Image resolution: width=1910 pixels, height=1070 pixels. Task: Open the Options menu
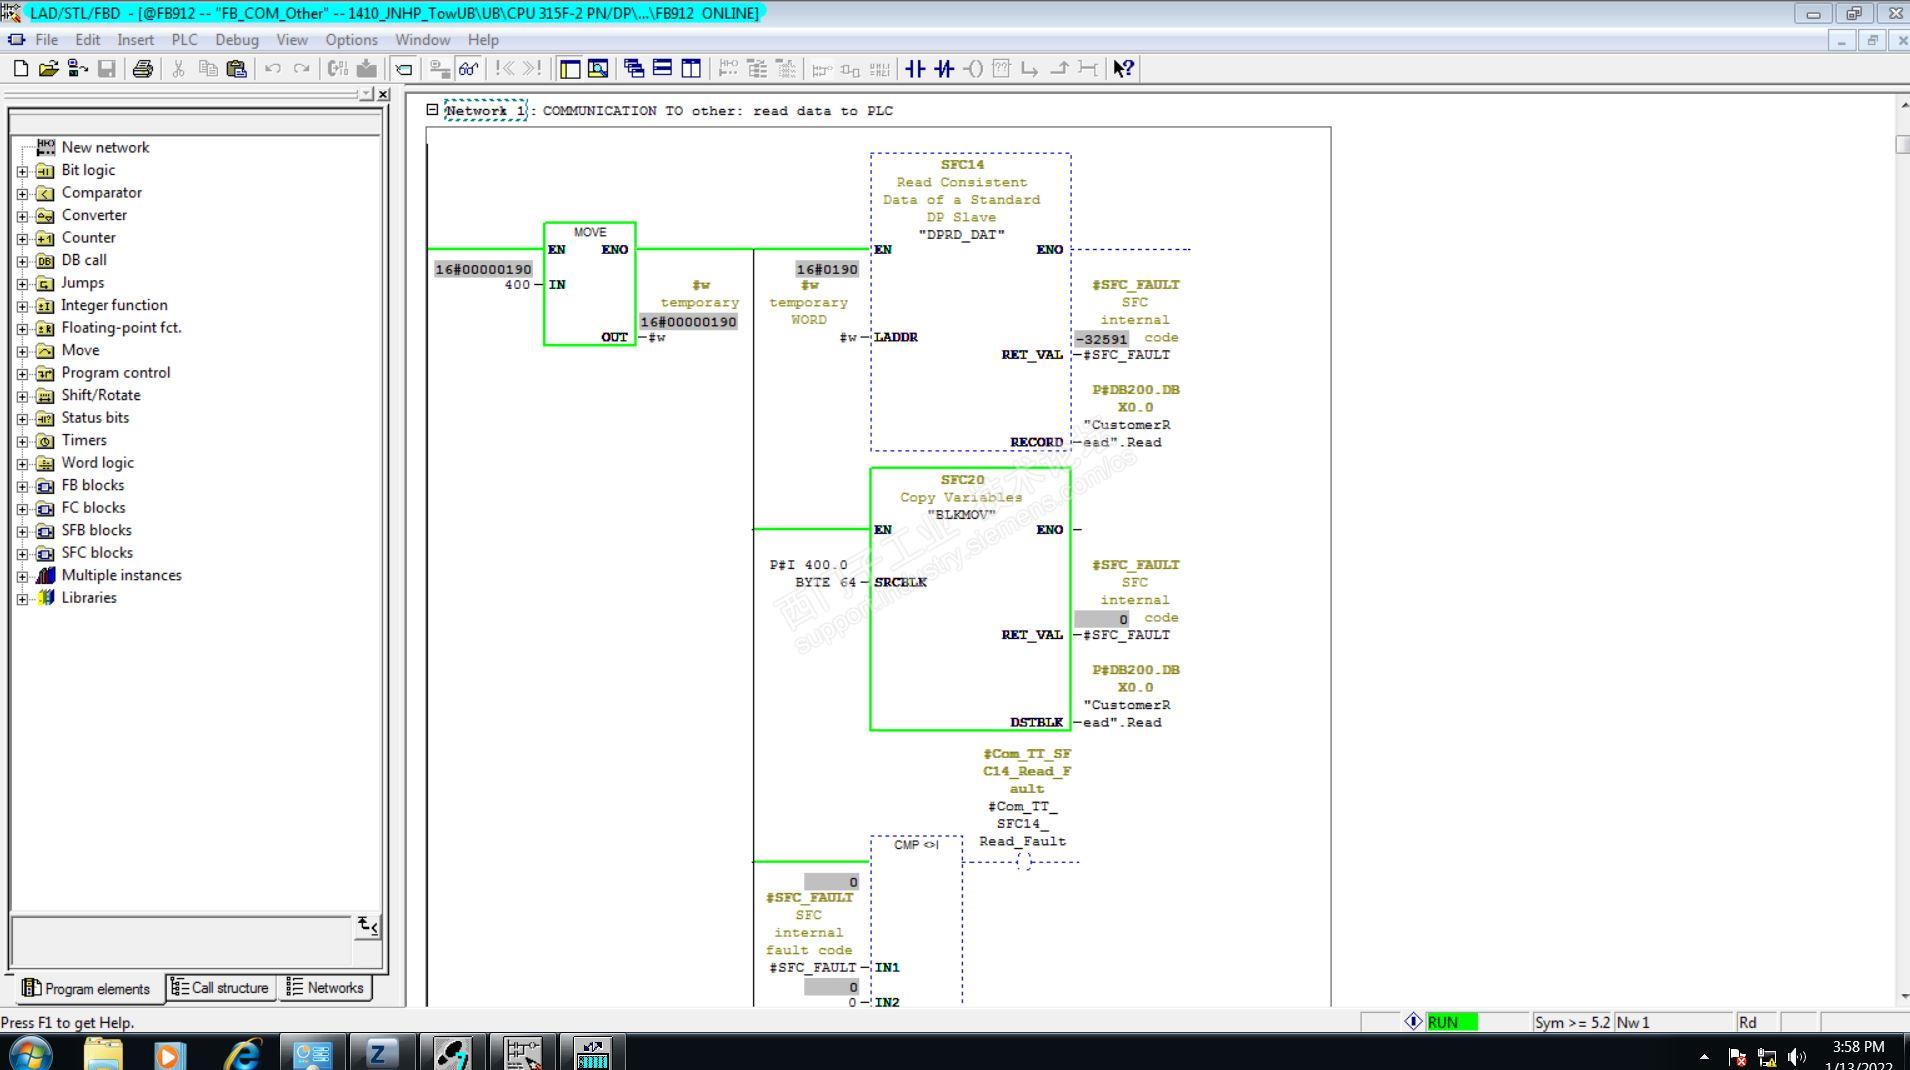tap(351, 40)
